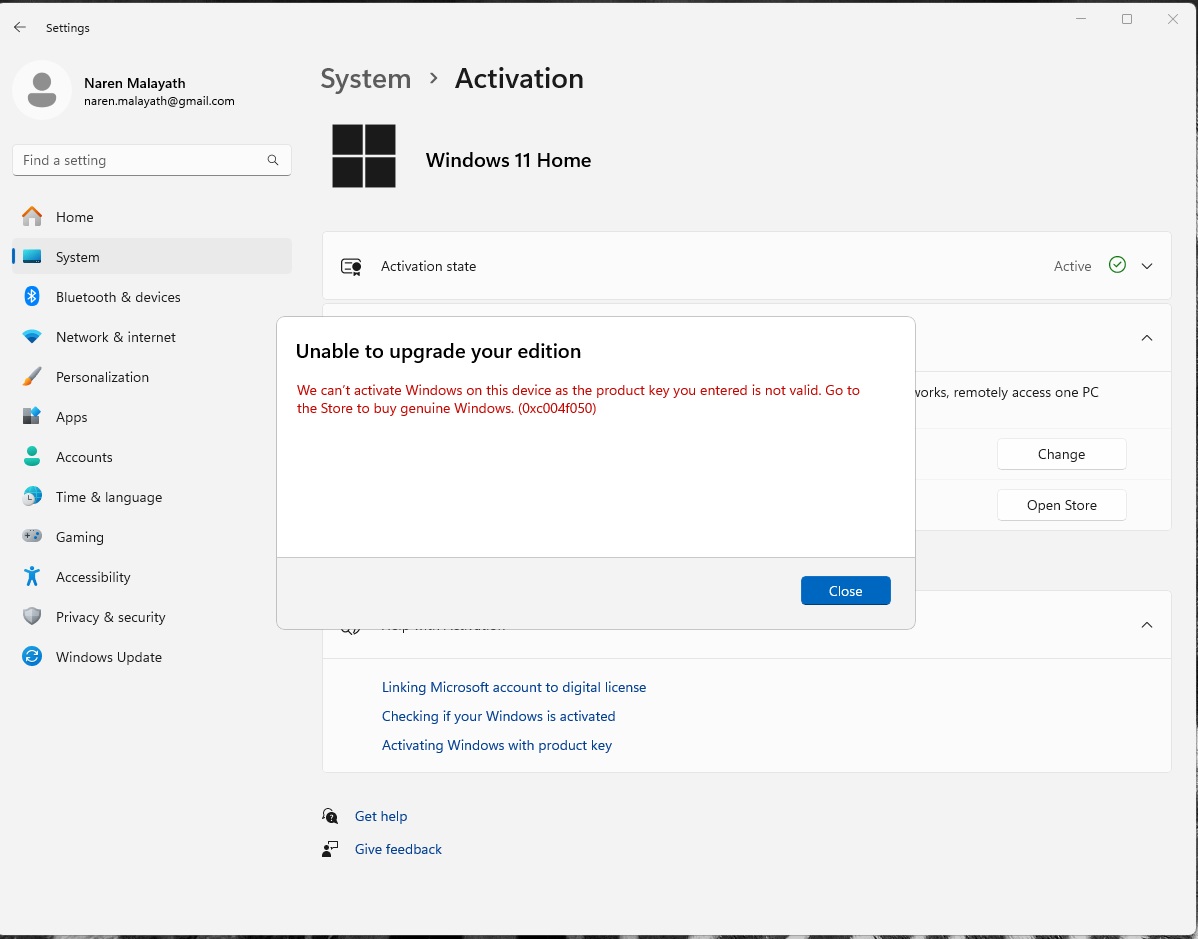Screen dimensions: 1198x939
Task: Click the red error message text
Action: (x=578, y=399)
